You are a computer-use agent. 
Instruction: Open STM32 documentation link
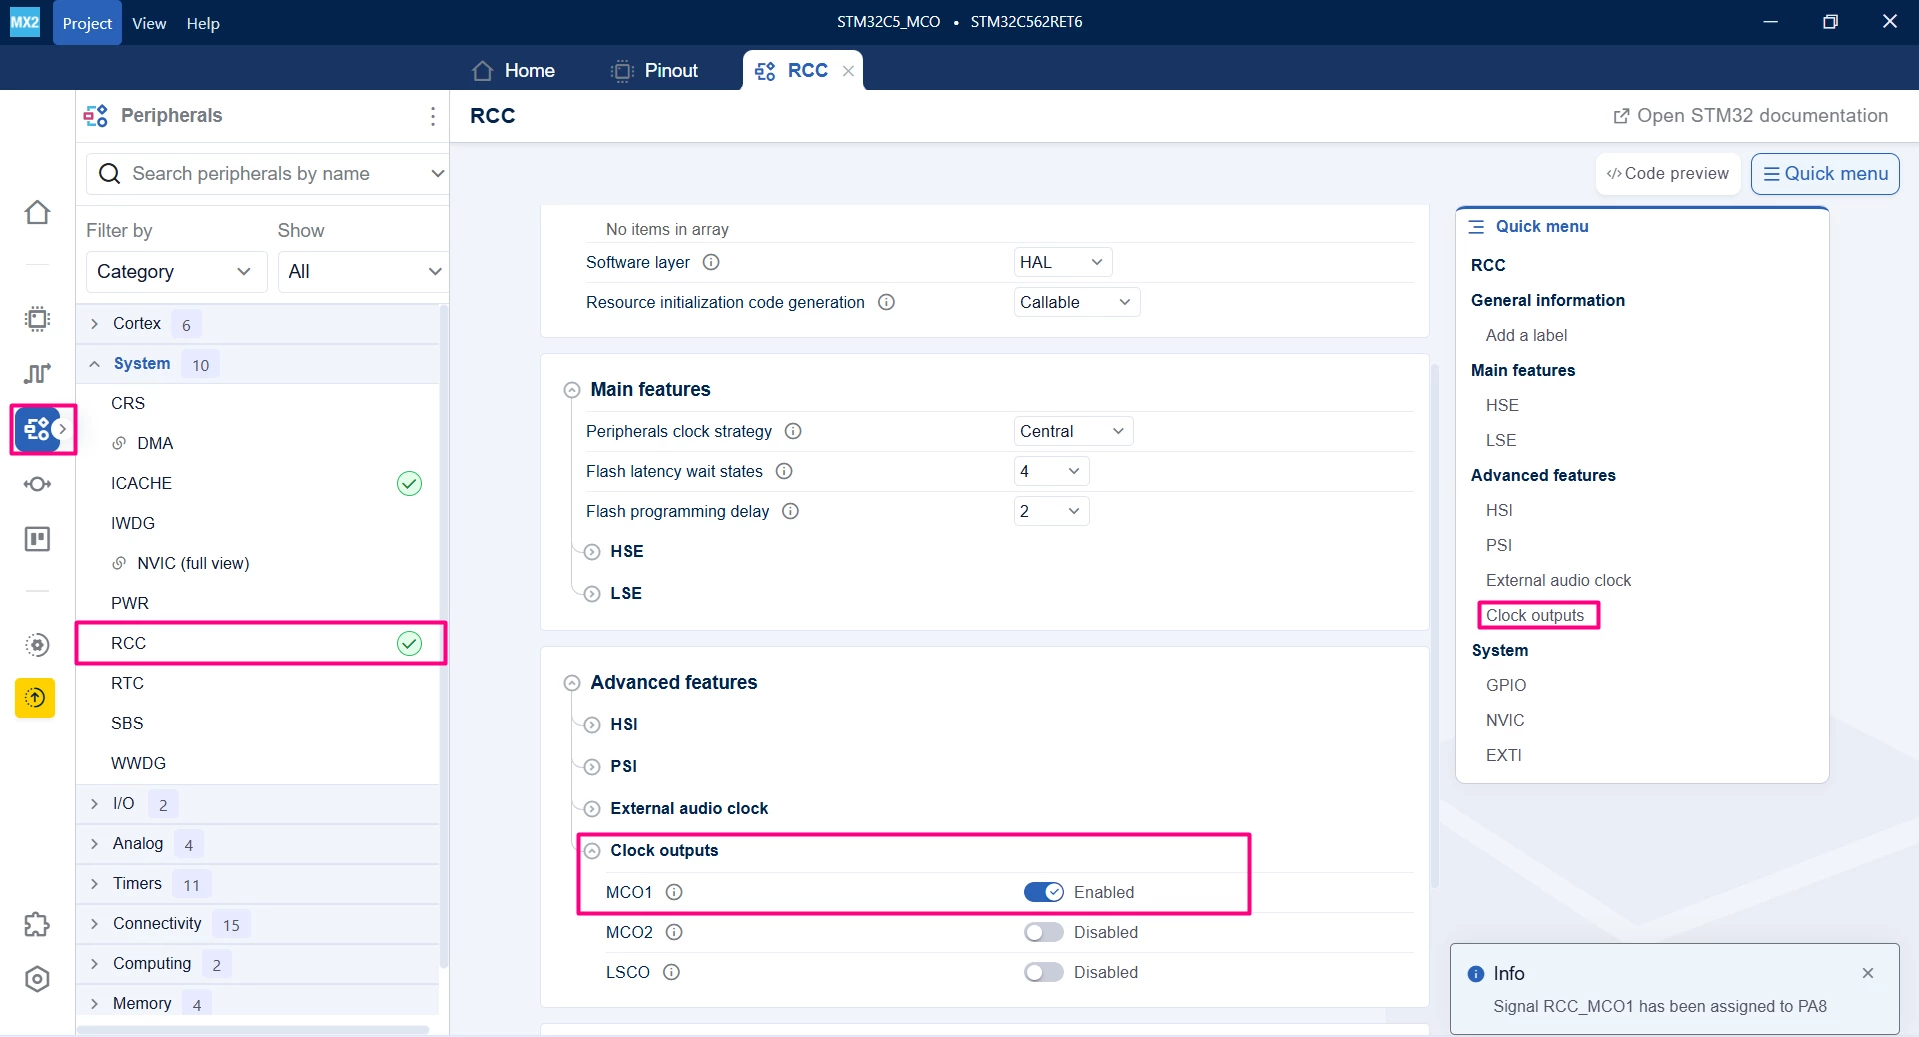(1750, 116)
